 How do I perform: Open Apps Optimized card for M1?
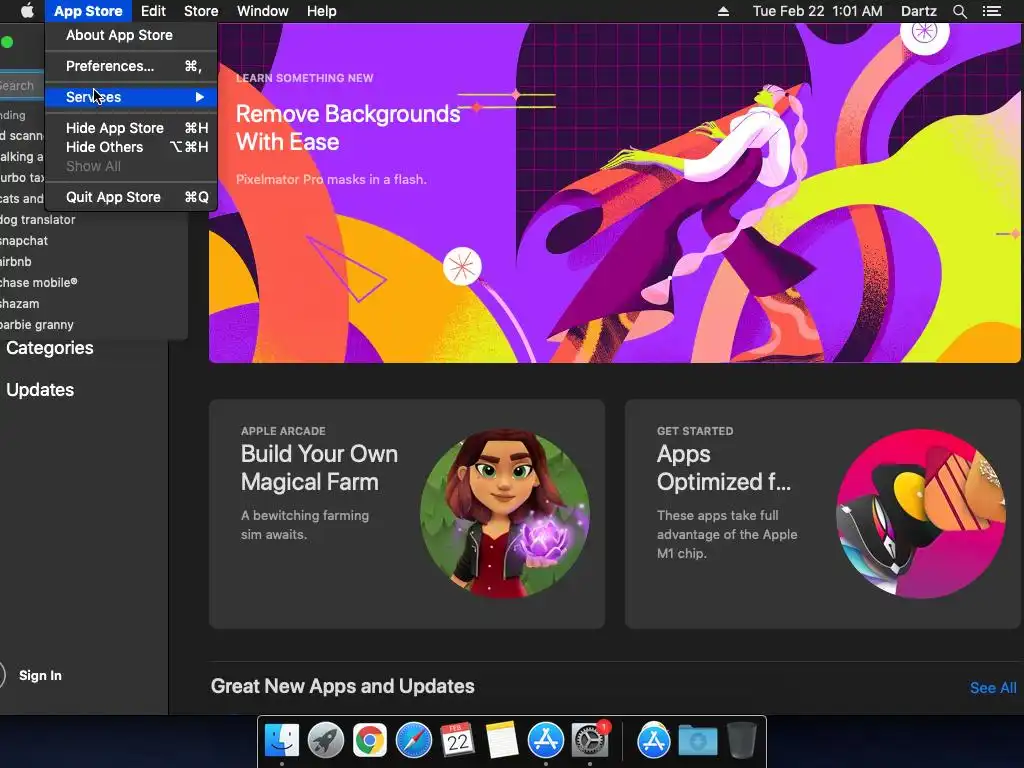click(823, 514)
